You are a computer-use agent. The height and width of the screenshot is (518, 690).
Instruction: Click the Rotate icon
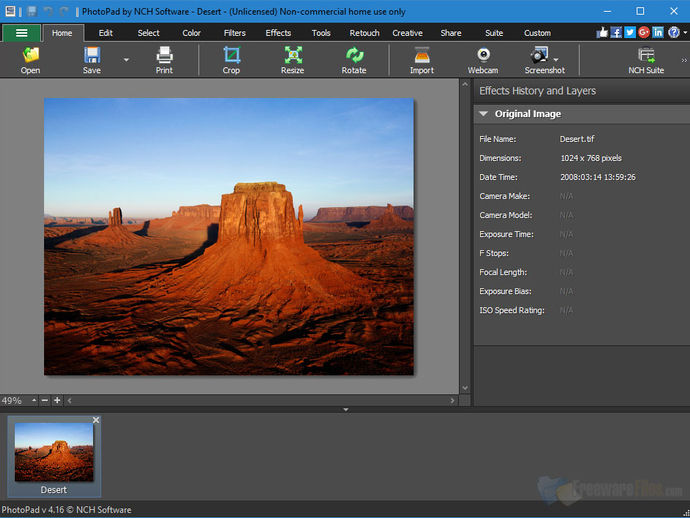tap(354, 56)
